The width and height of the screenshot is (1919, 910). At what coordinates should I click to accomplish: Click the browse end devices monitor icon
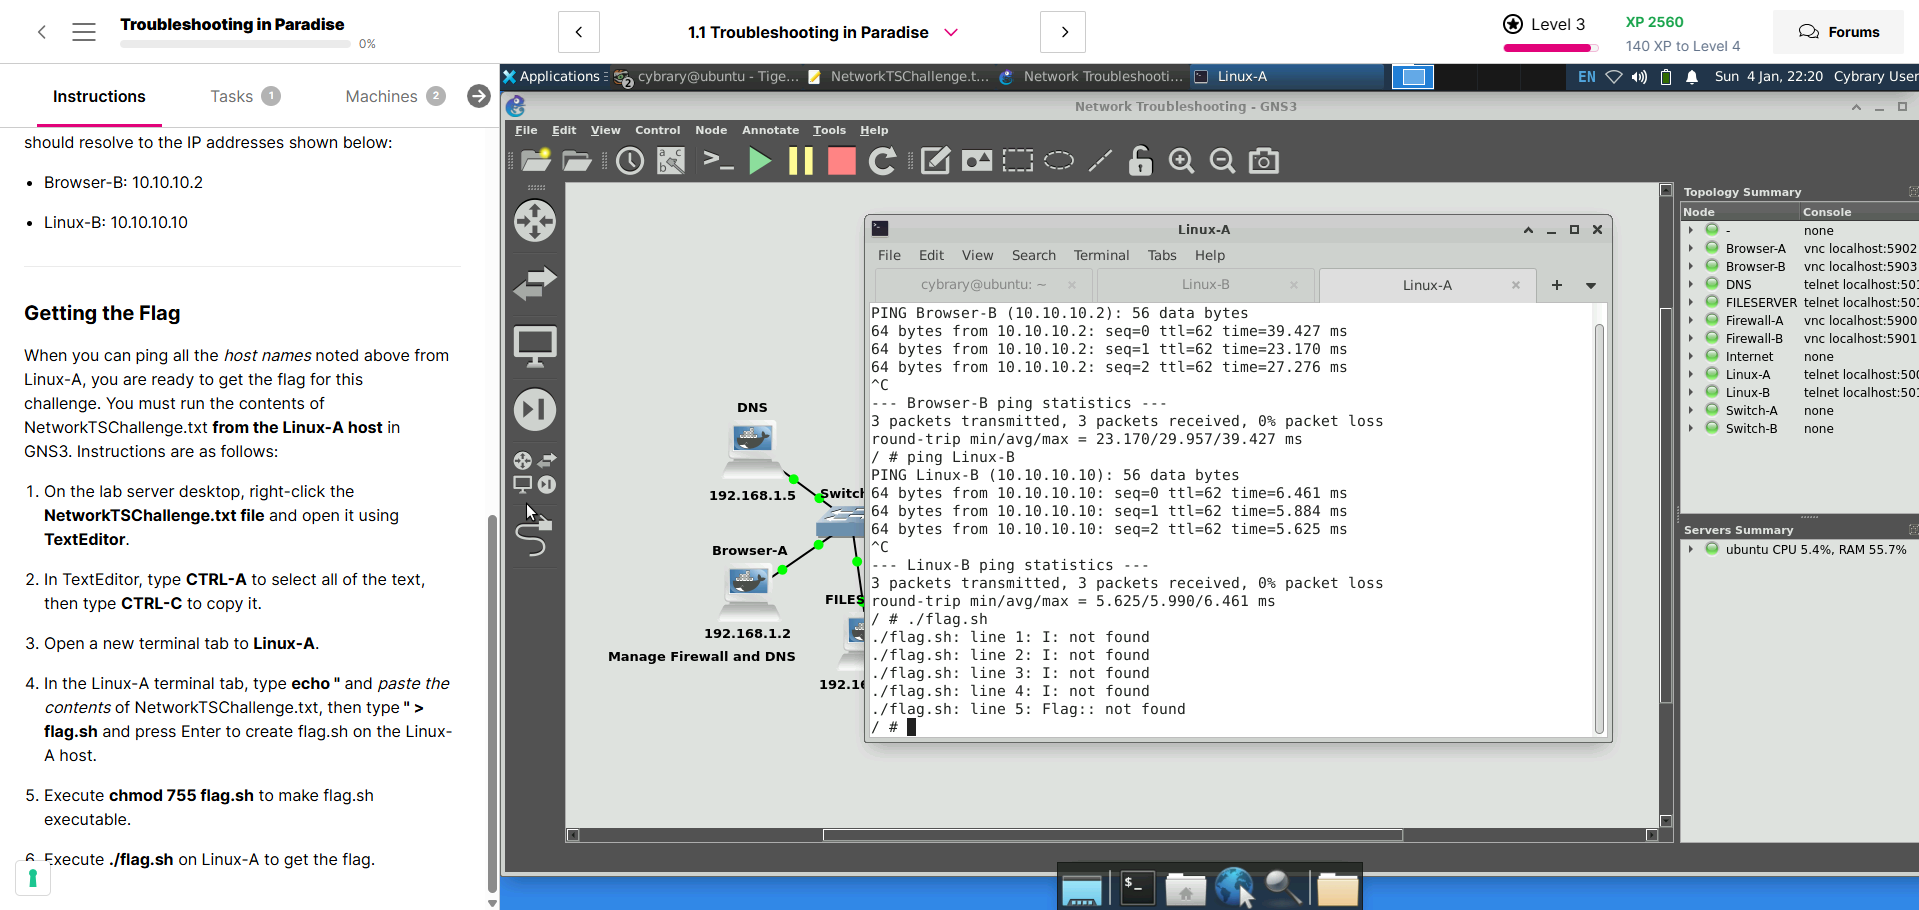tap(535, 346)
